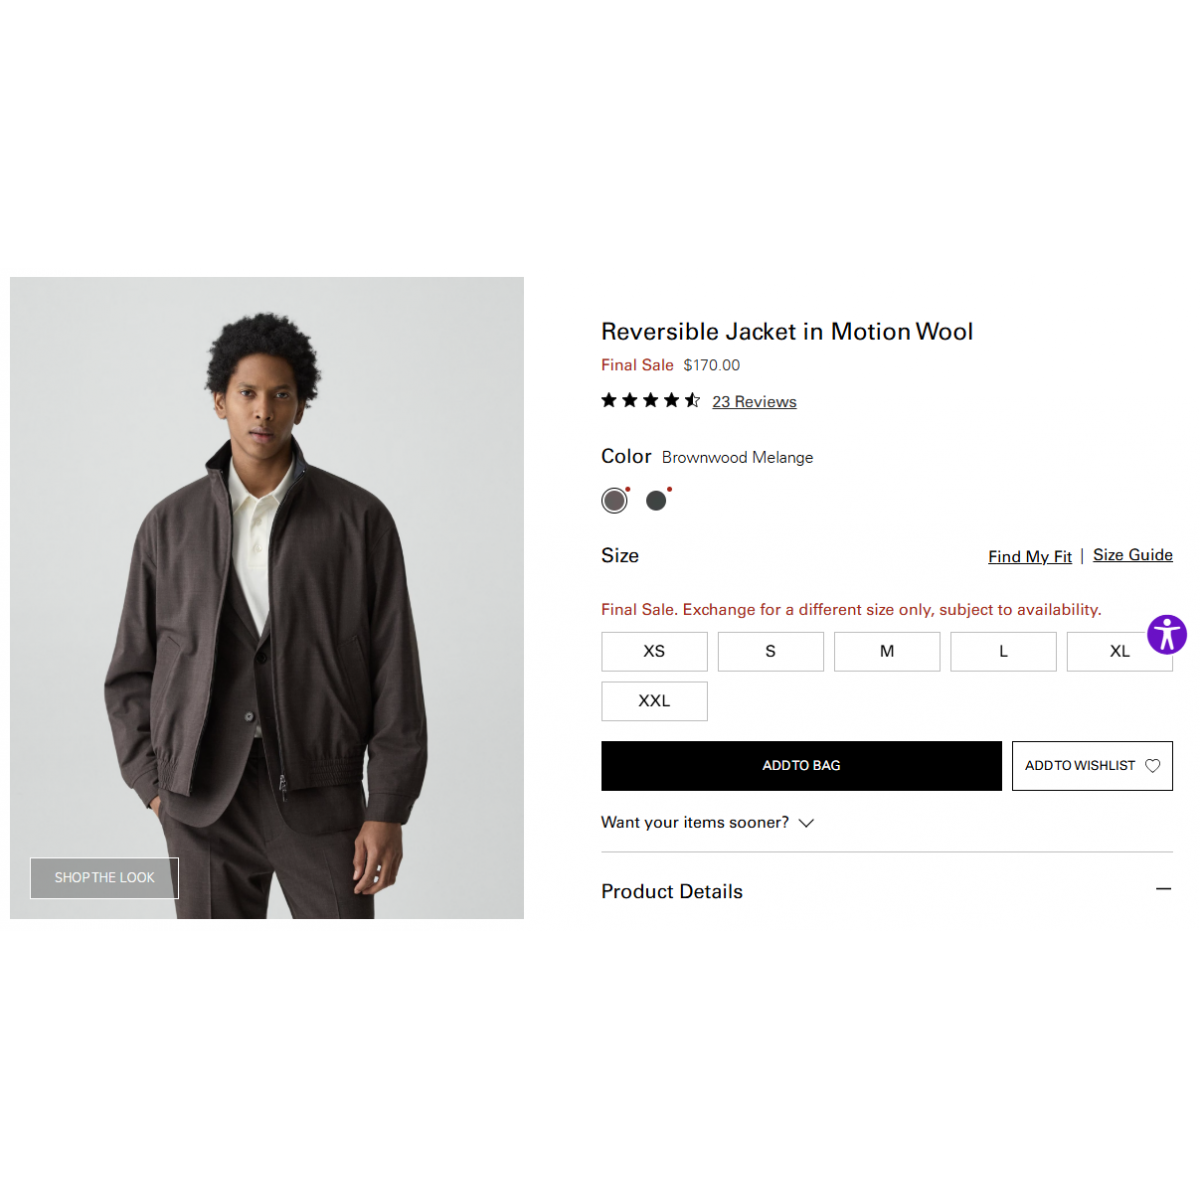
Task: Choose size S
Action: click(x=770, y=651)
